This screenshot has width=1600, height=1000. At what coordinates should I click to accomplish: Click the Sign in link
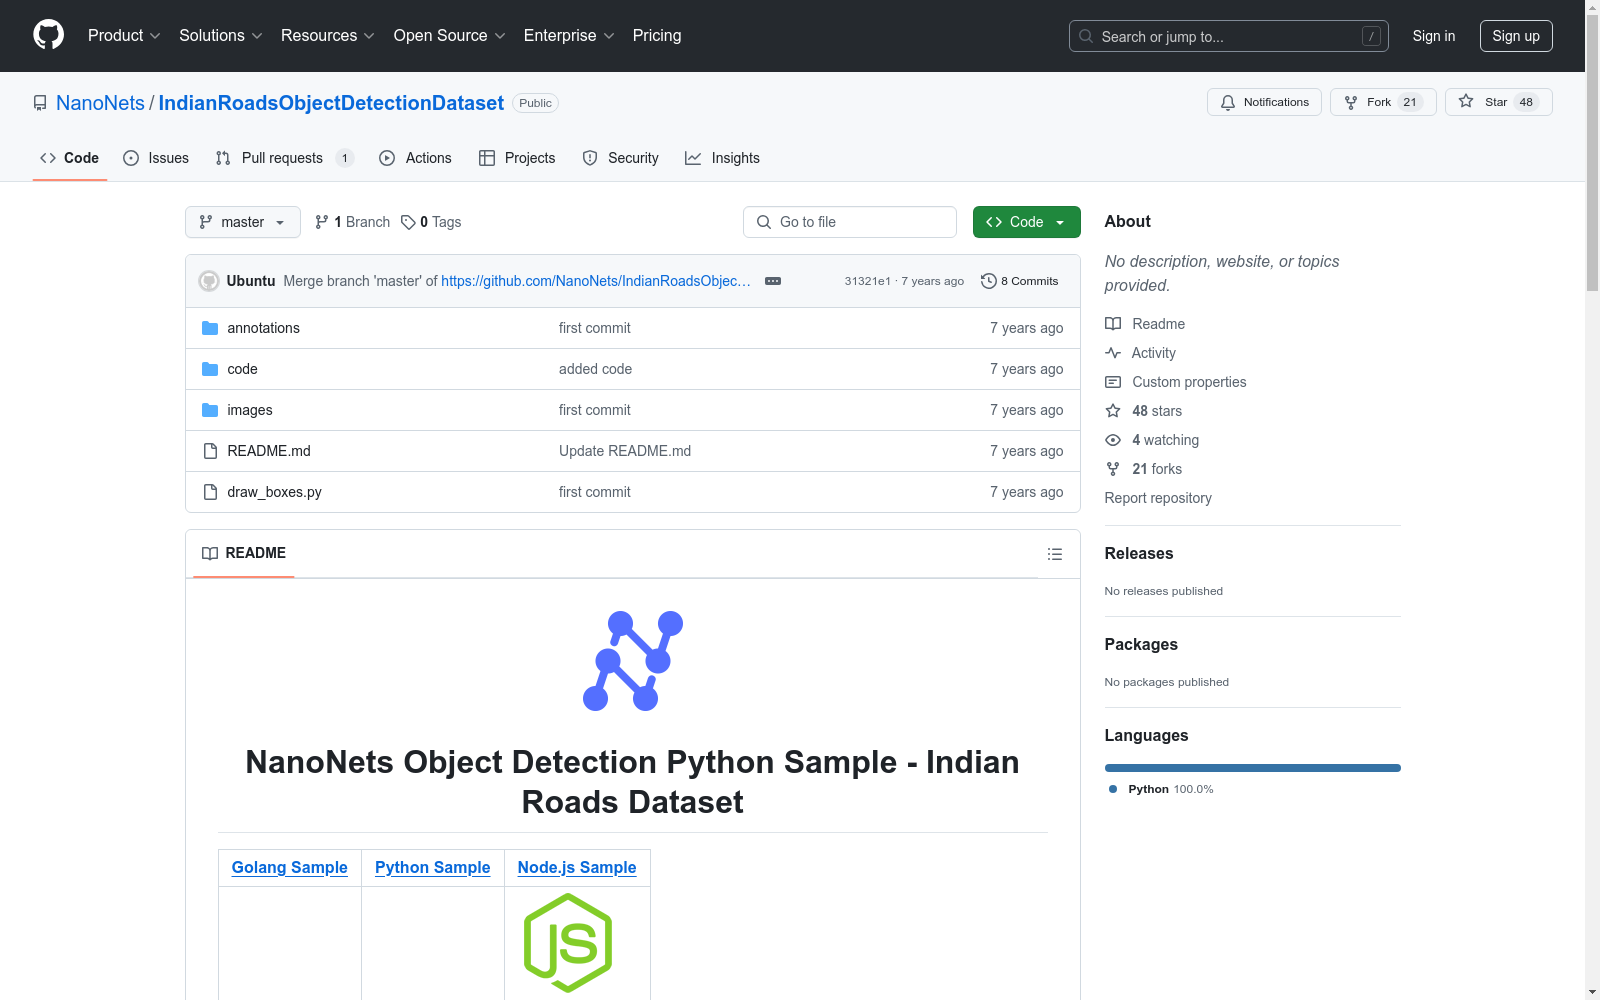(1434, 36)
